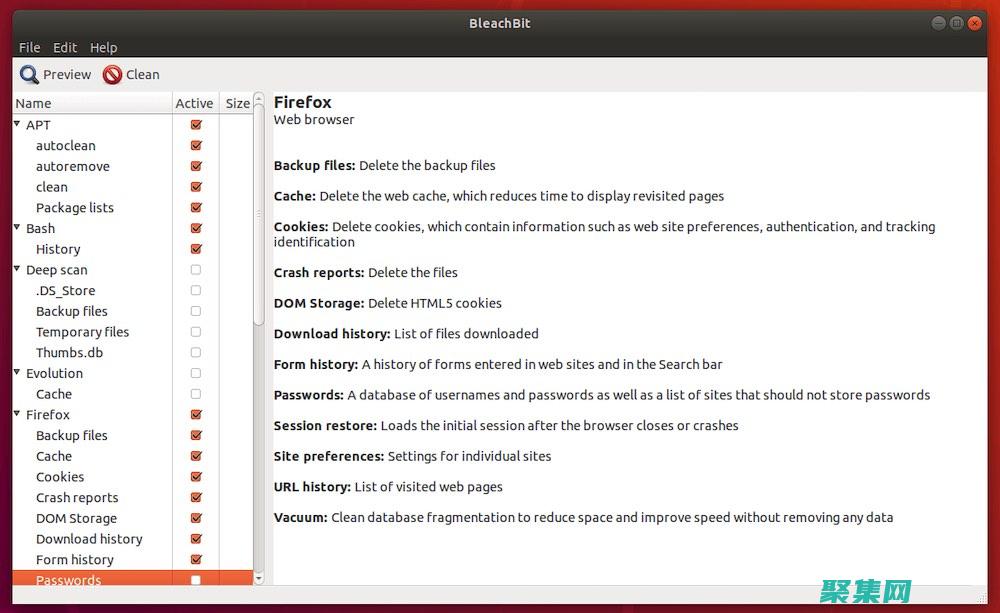Open the File menu
Viewport: 1000px width, 613px height.
click(30, 47)
